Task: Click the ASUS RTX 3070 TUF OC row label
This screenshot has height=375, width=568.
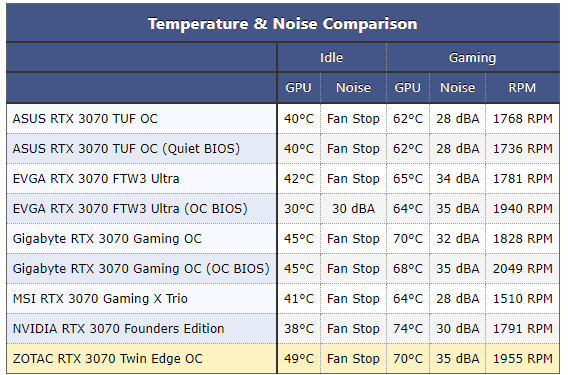Action: pos(85,119)
